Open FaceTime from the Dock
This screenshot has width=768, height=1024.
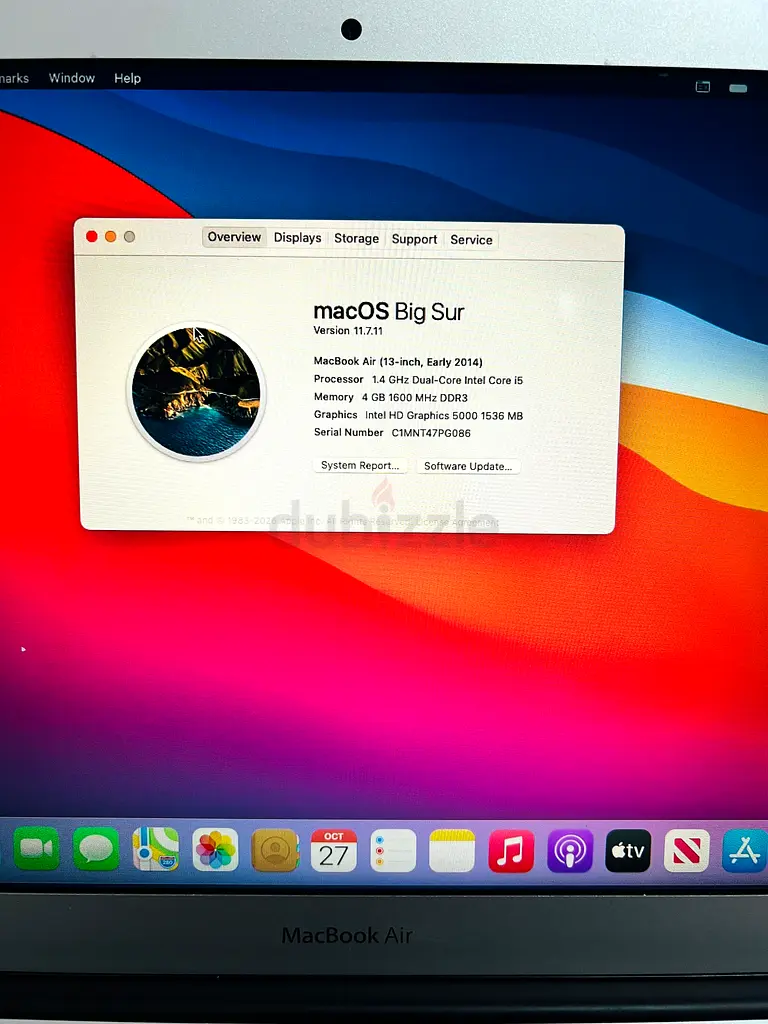click(37, 849)
